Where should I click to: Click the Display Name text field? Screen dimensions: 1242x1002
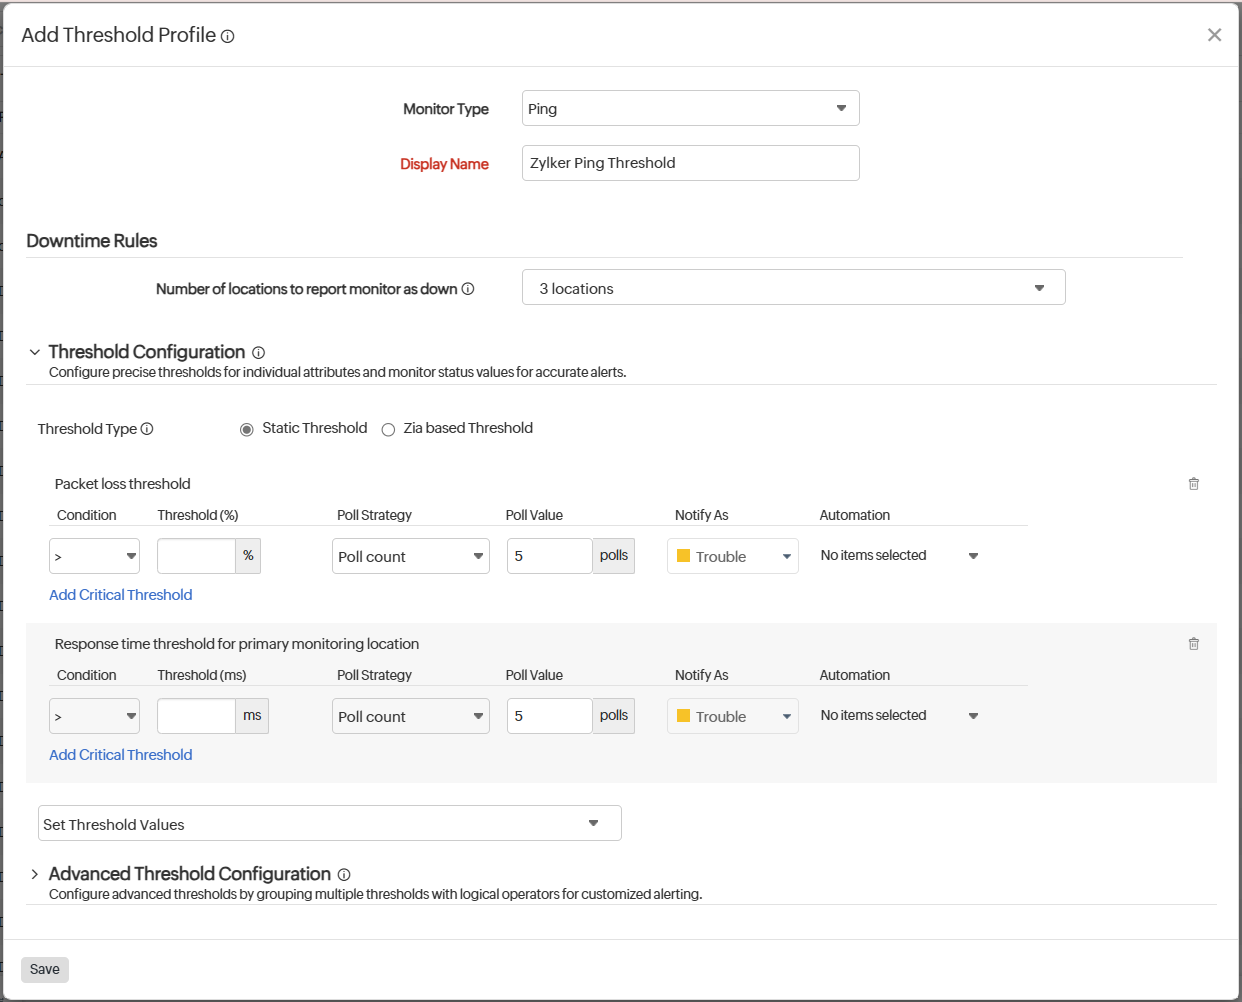pyautogui.click(x=690, y=162)
